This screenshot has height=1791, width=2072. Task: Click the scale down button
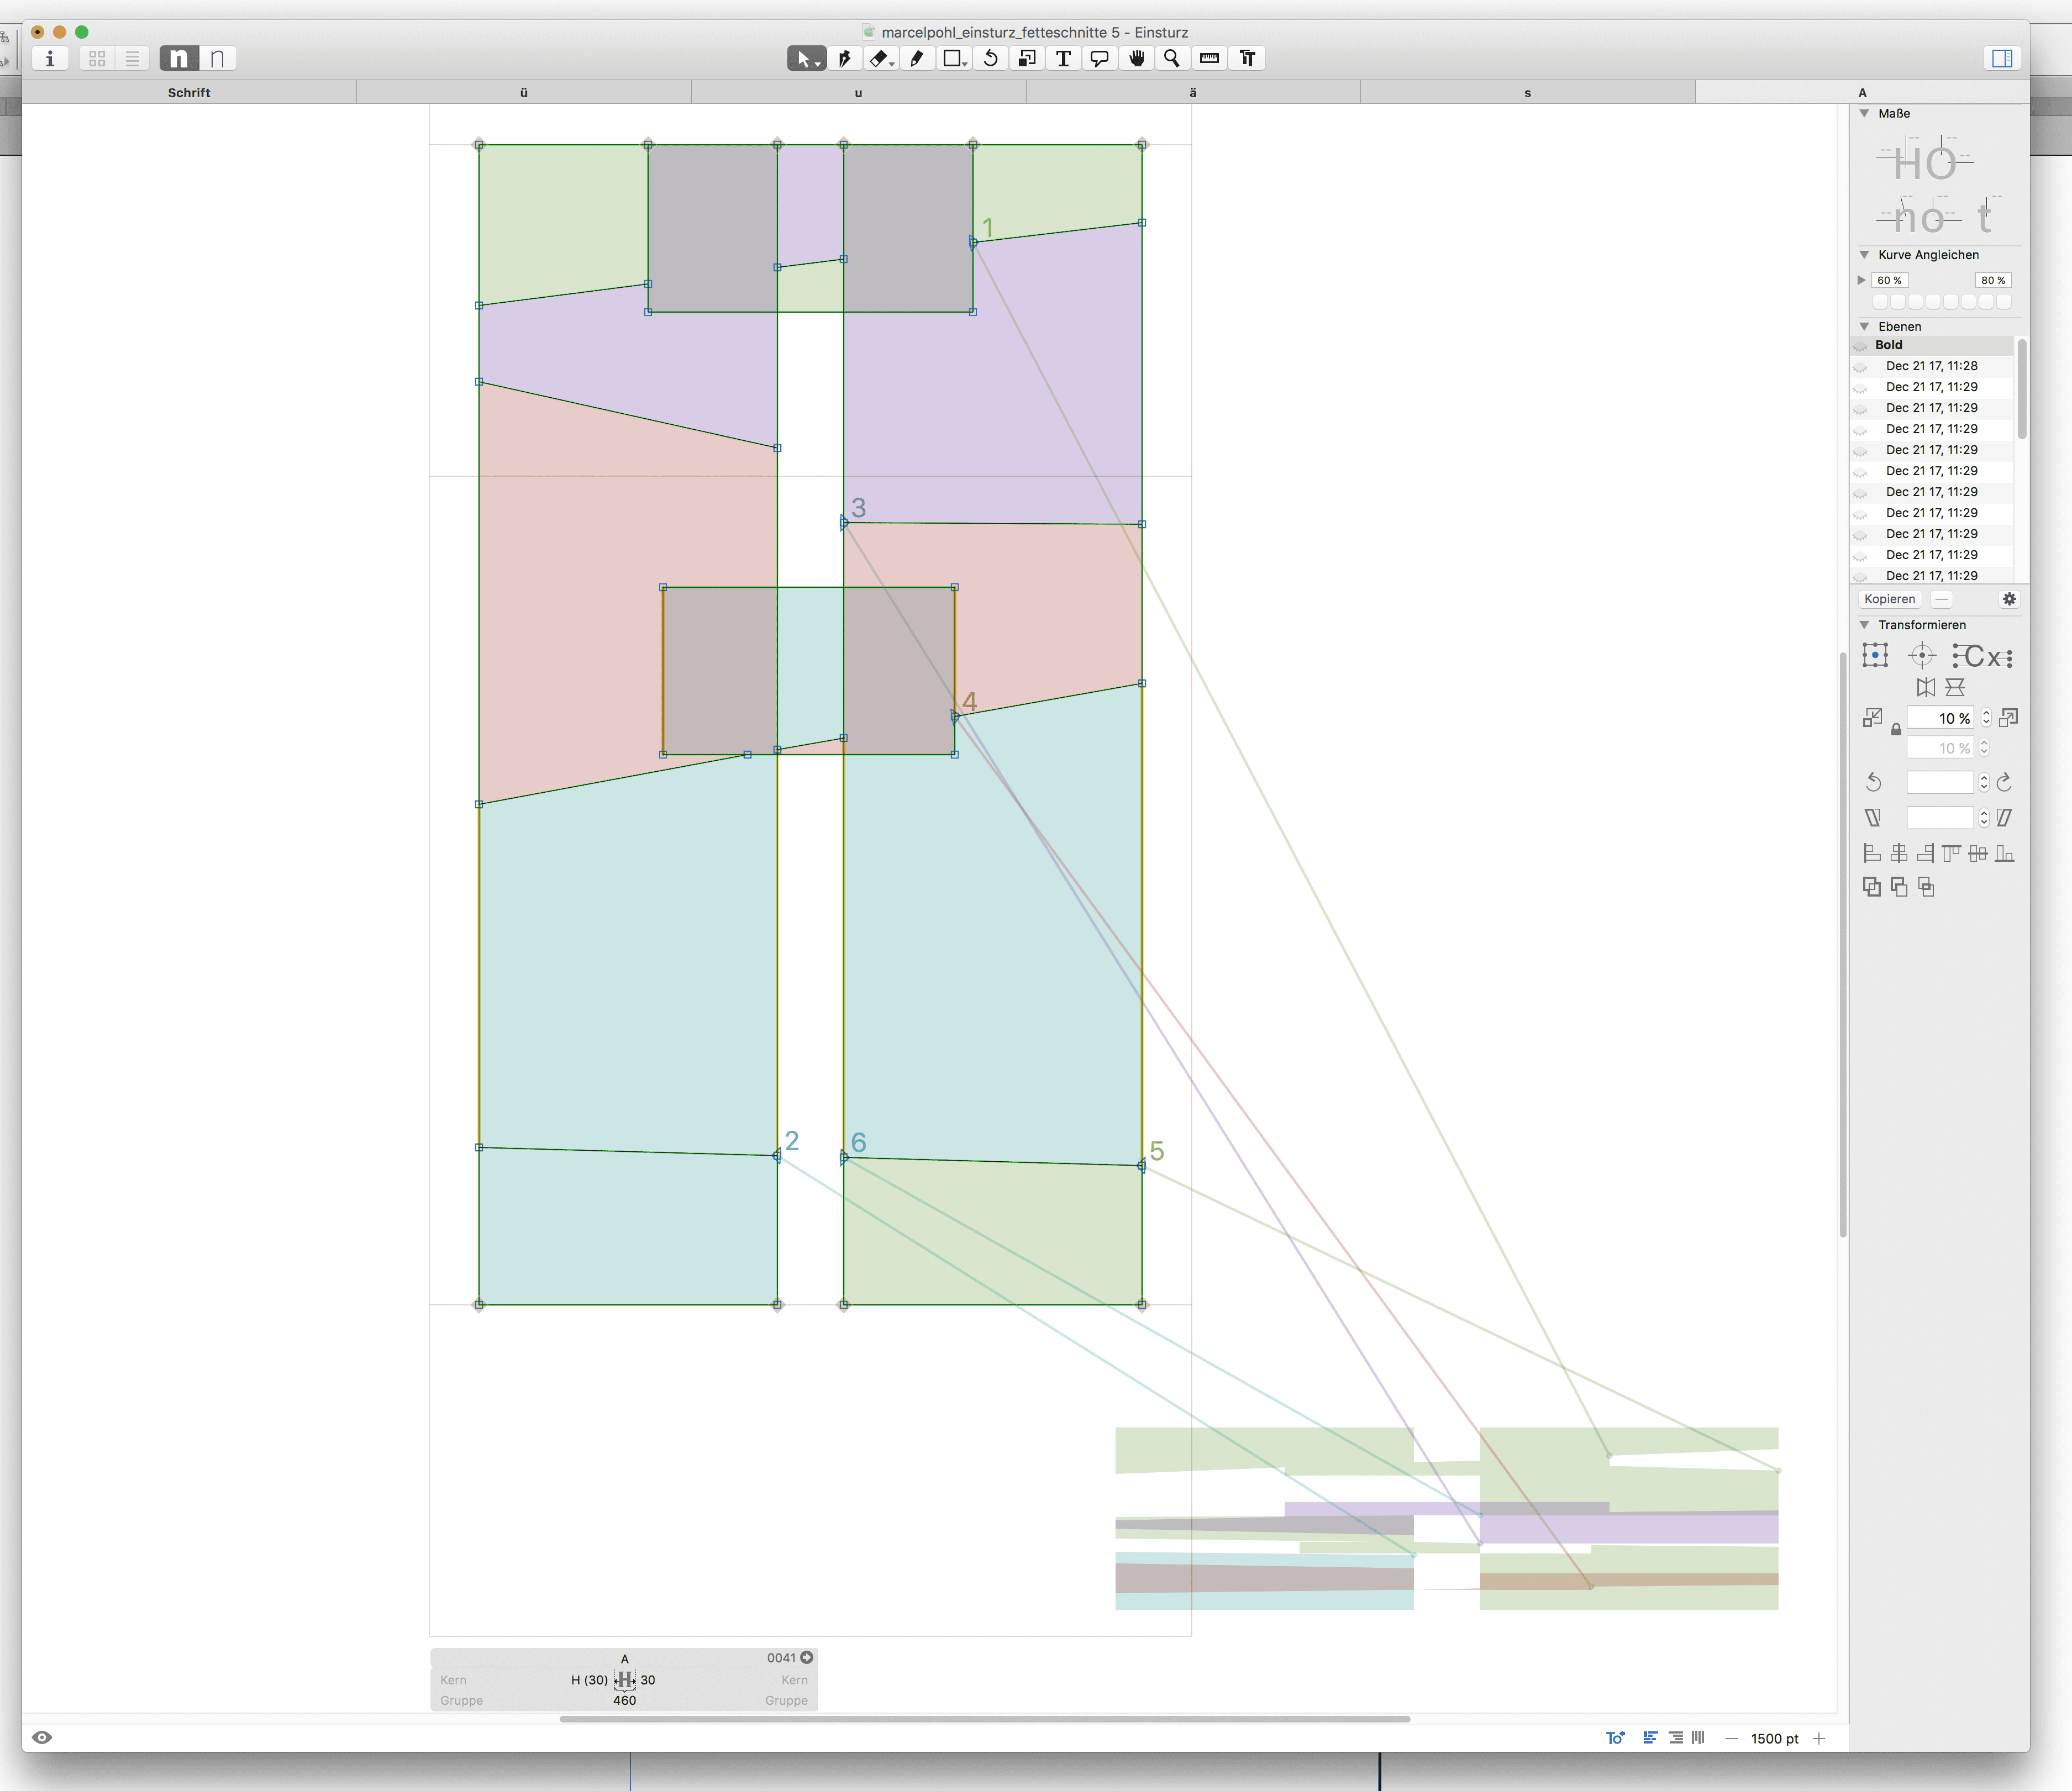click(1873, 718)
